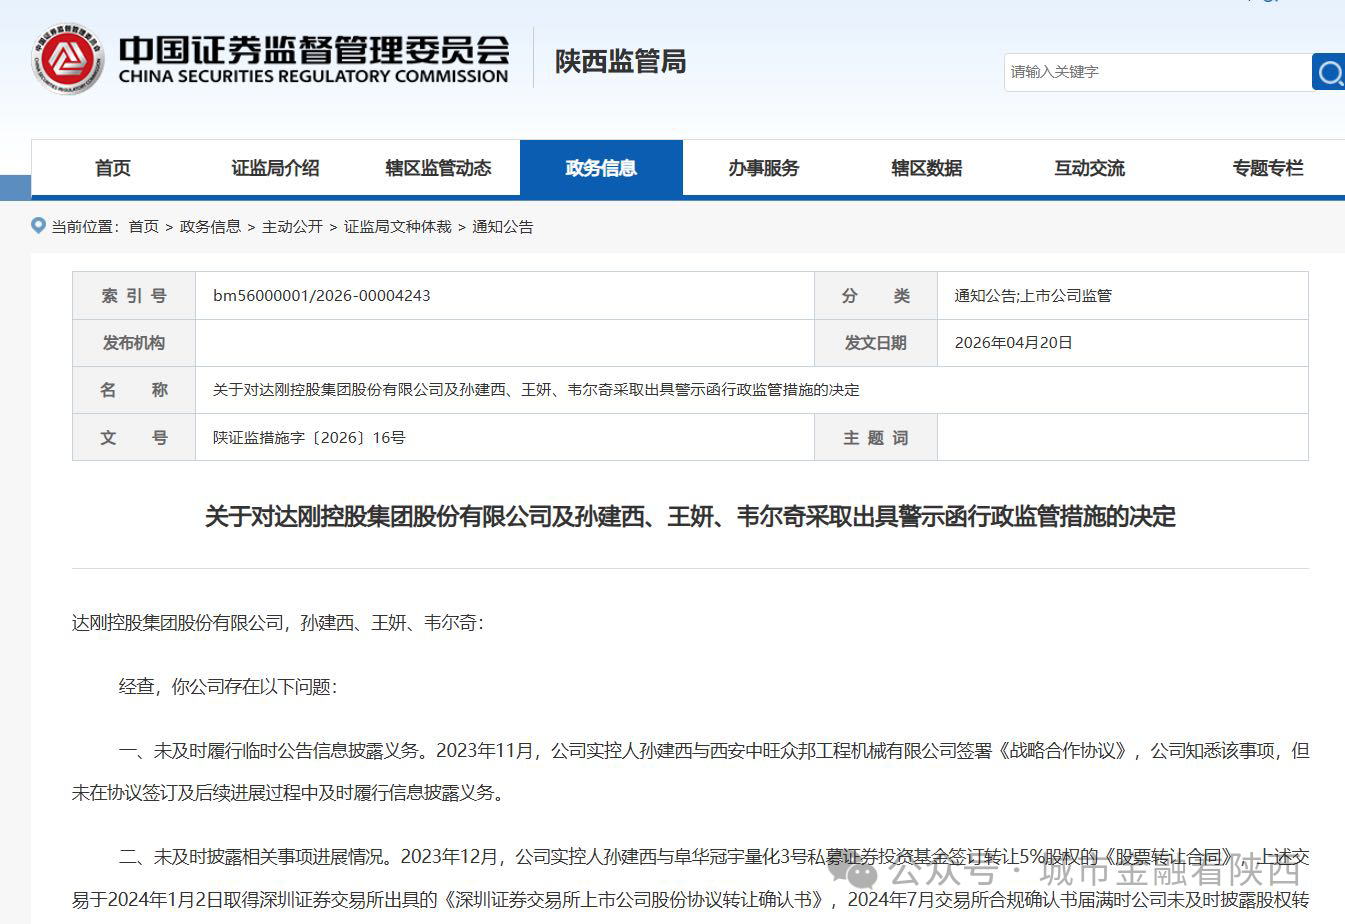
Task: Click index number bm56000001/2026-00004243
Action: (322, 296)
